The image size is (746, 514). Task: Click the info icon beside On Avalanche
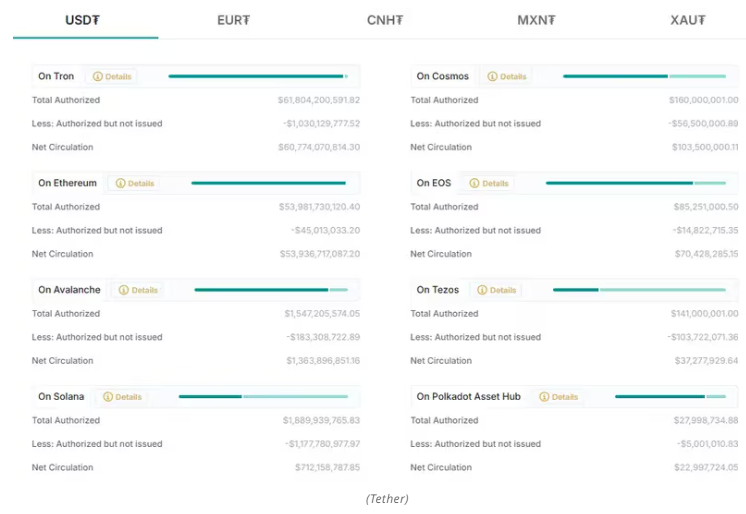(124, 290)
